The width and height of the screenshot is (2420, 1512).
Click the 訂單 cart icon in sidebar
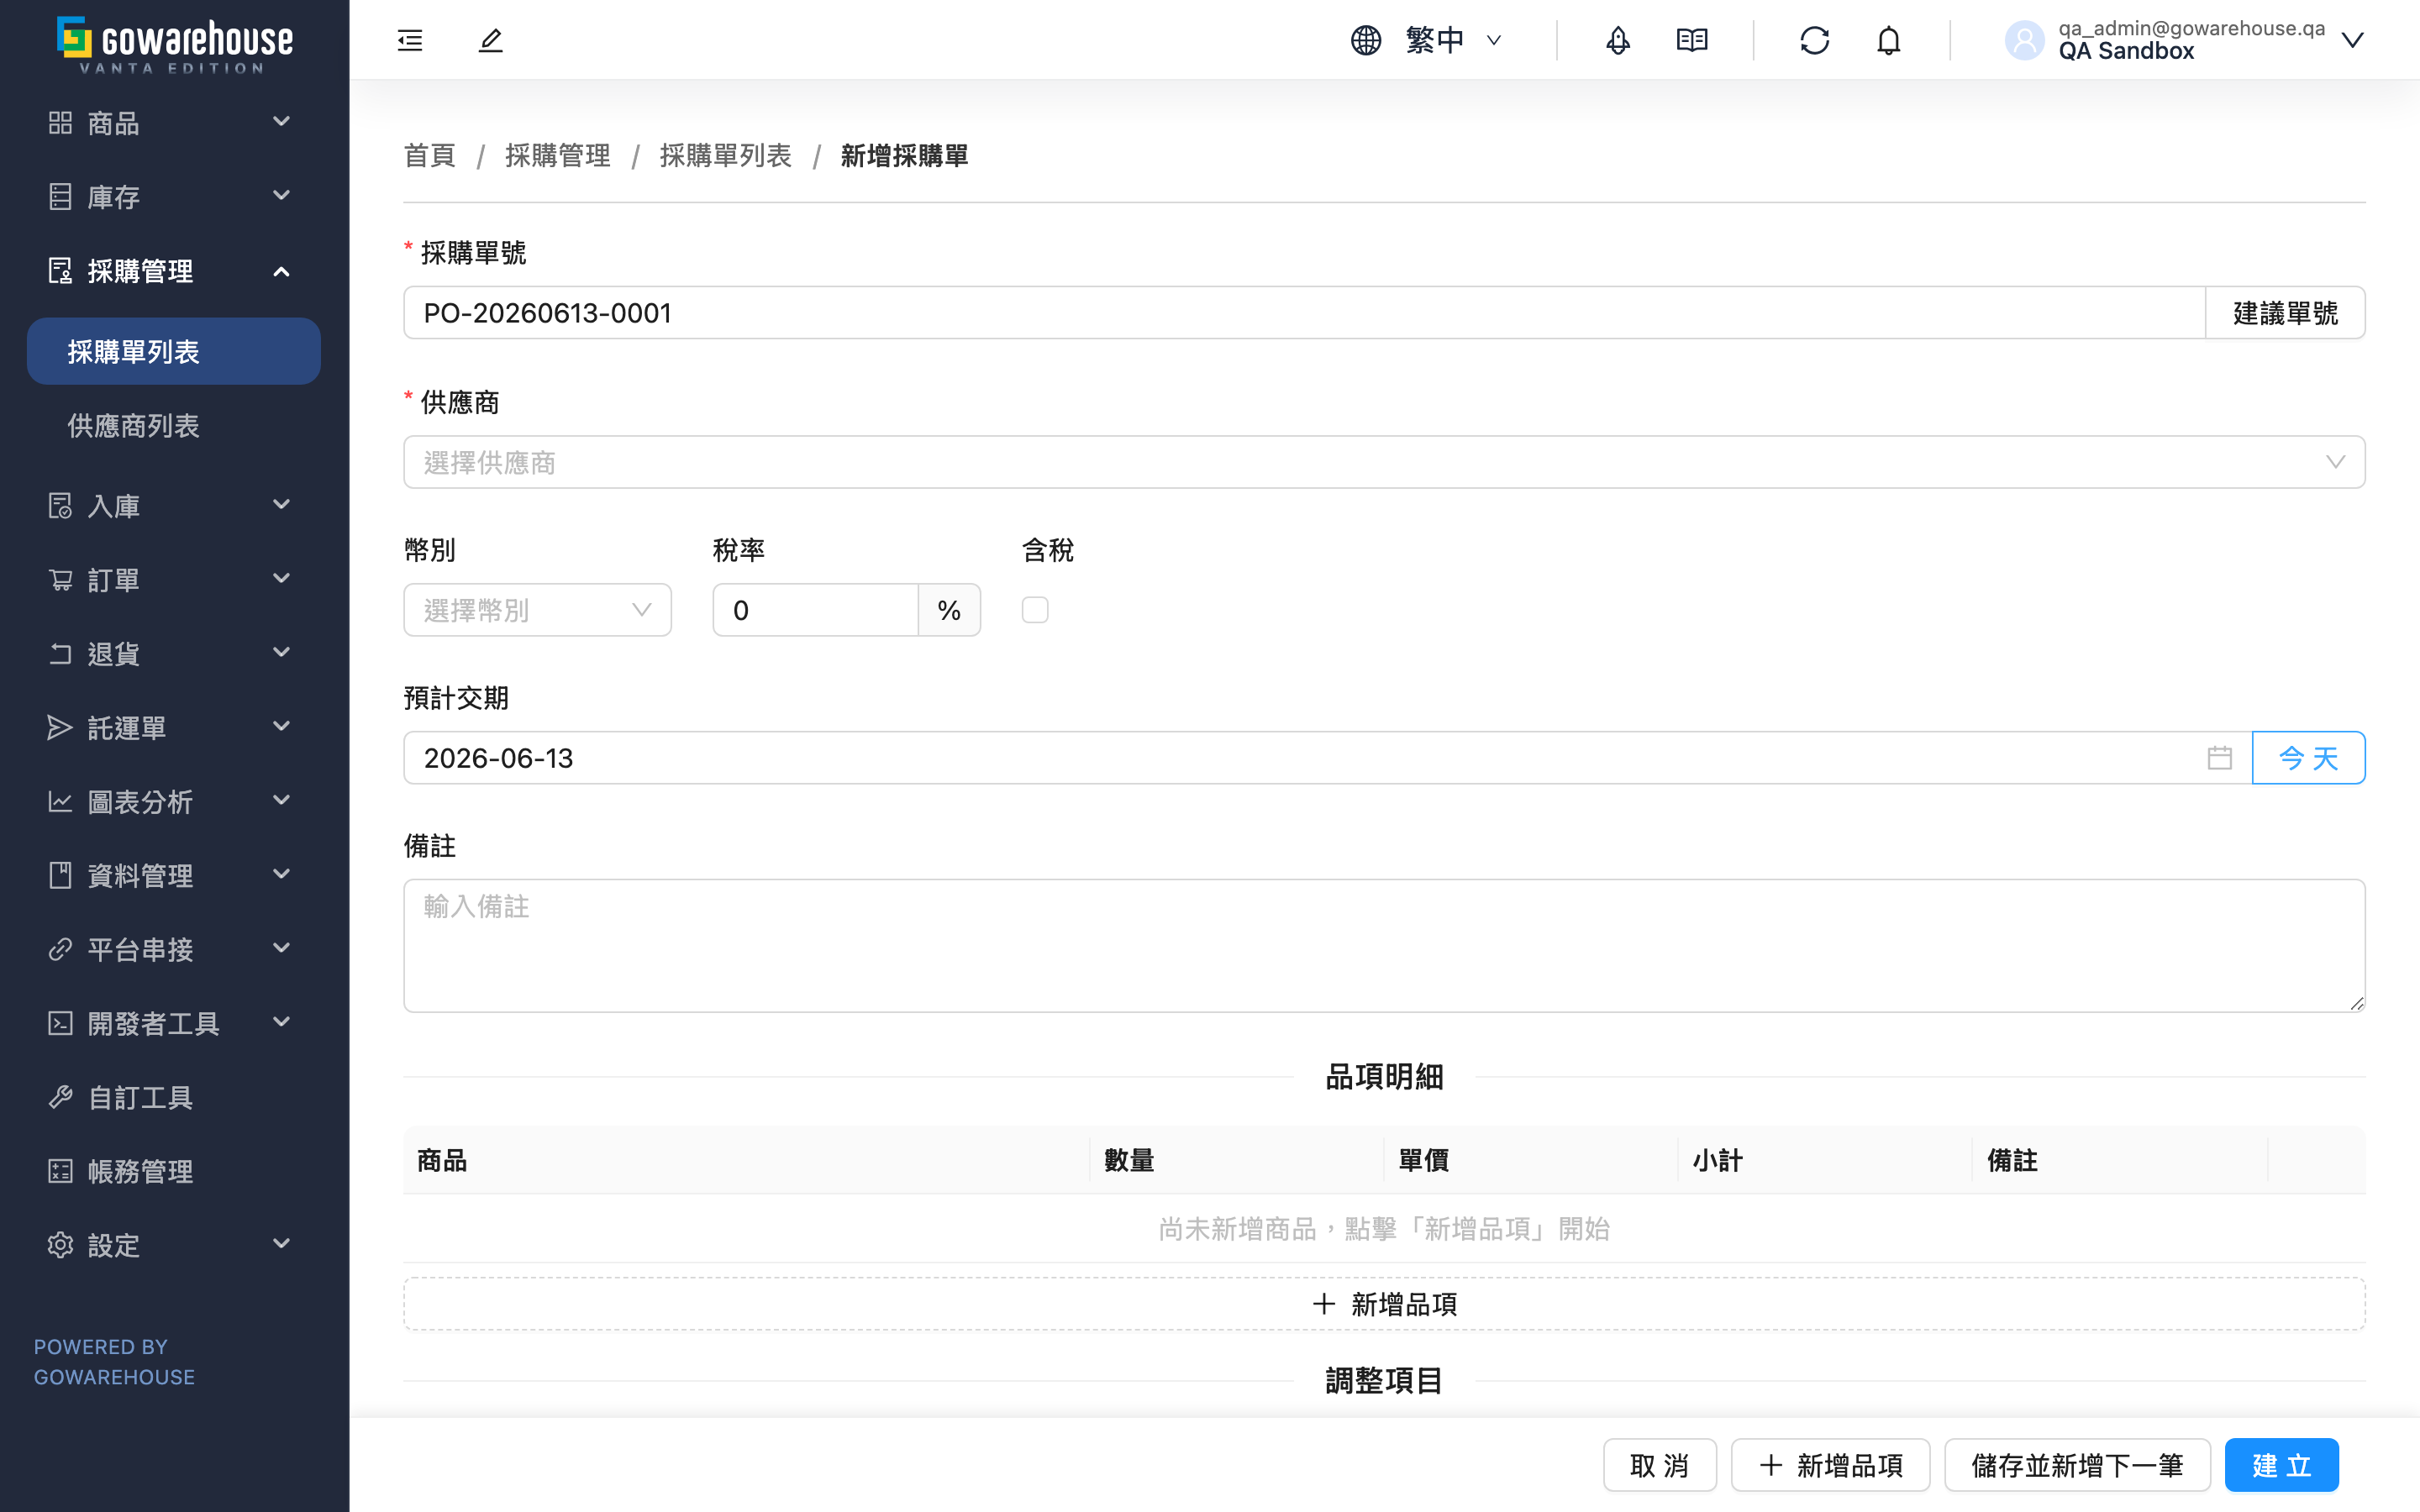(x=60, y=579)
